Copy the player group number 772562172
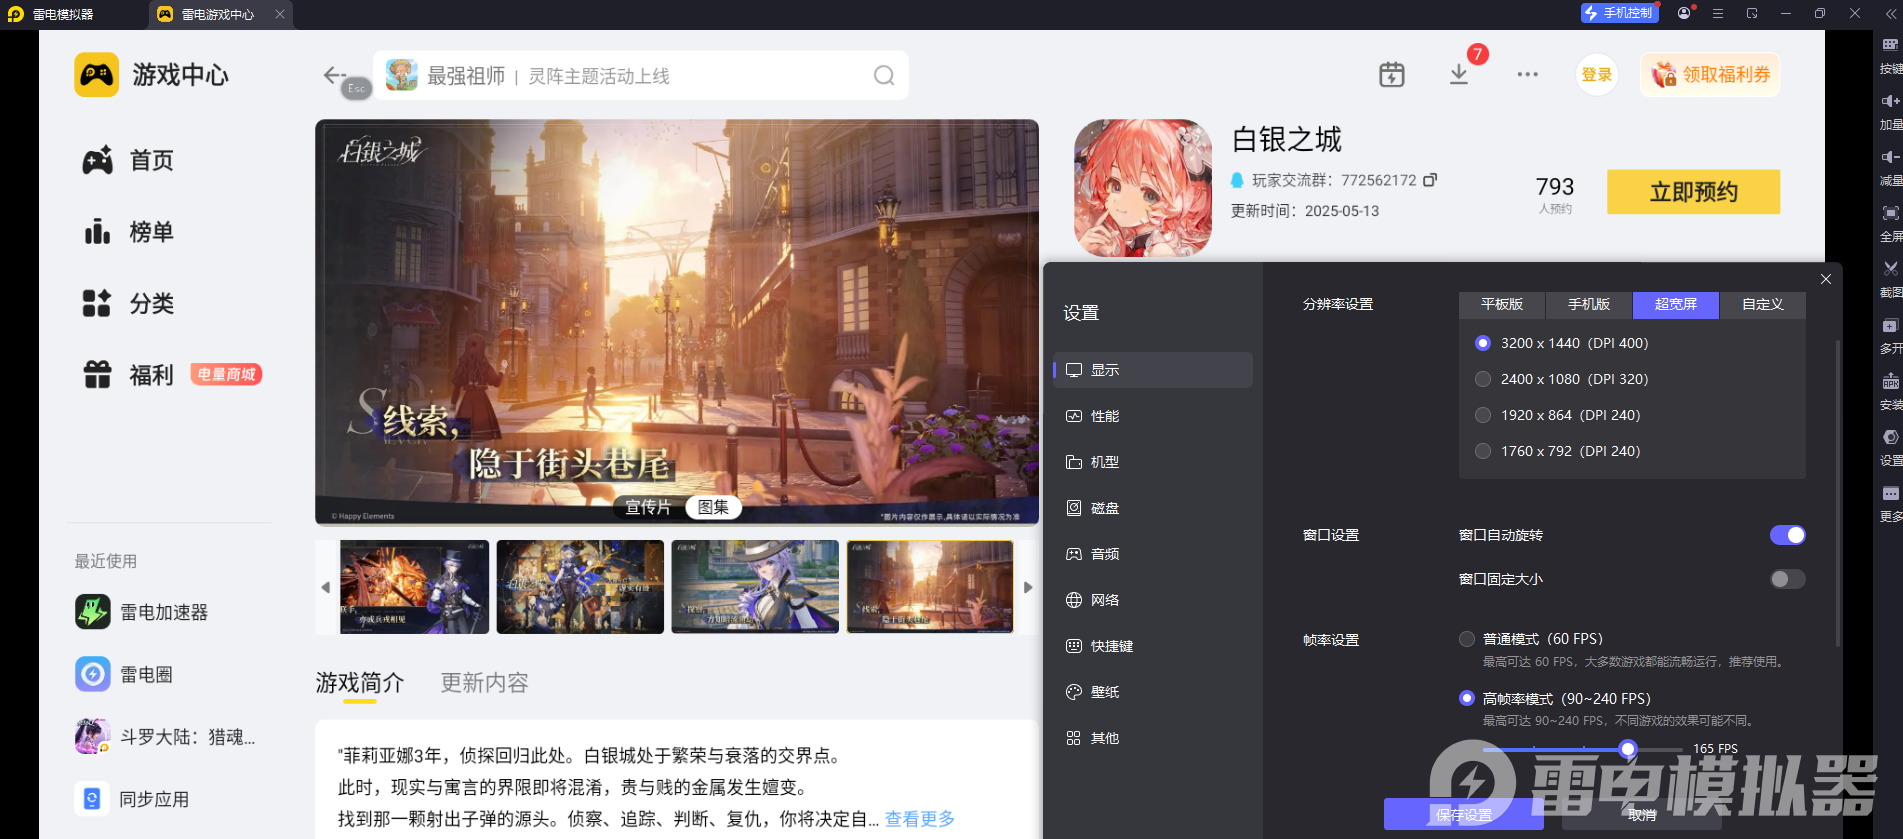The width and height of the screenshot is (1903, 839). coord(1430,180)
